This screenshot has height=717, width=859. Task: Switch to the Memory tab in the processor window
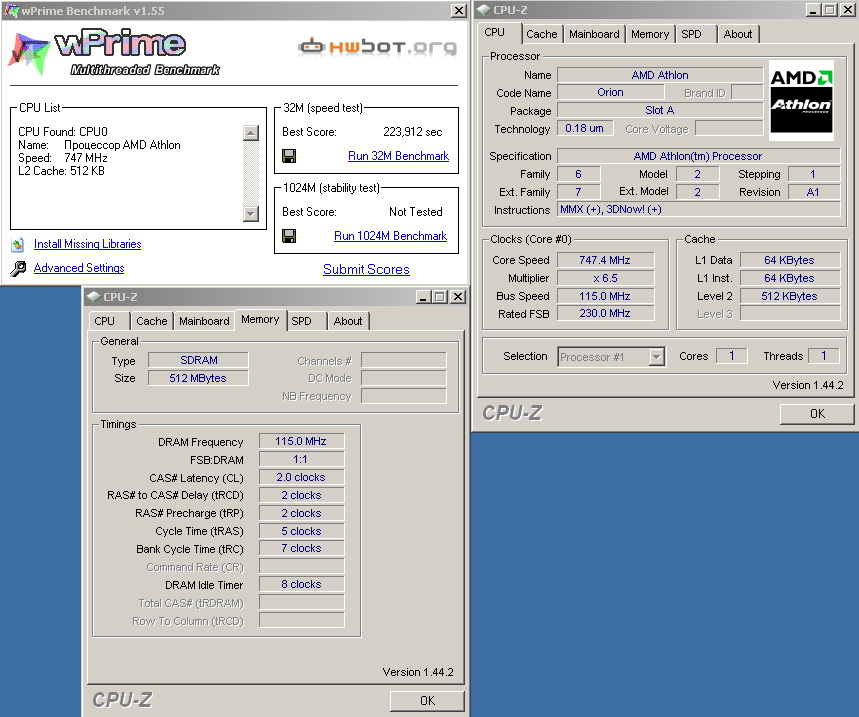pos(650,34)
